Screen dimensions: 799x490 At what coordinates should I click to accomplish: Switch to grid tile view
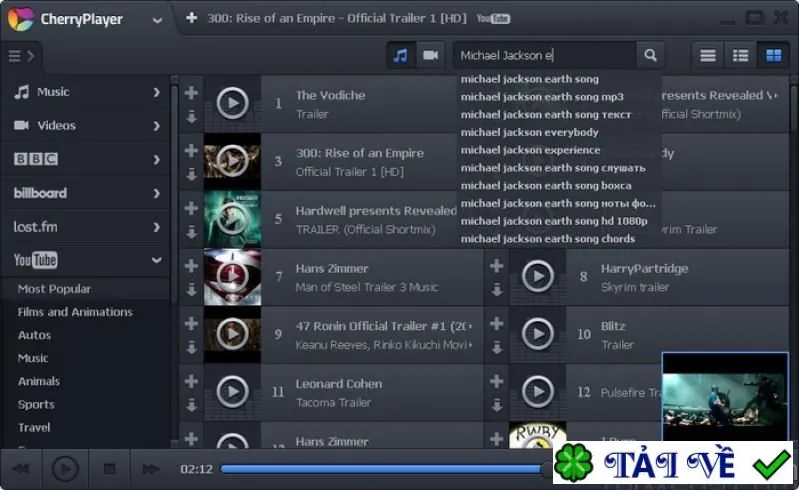773,55
